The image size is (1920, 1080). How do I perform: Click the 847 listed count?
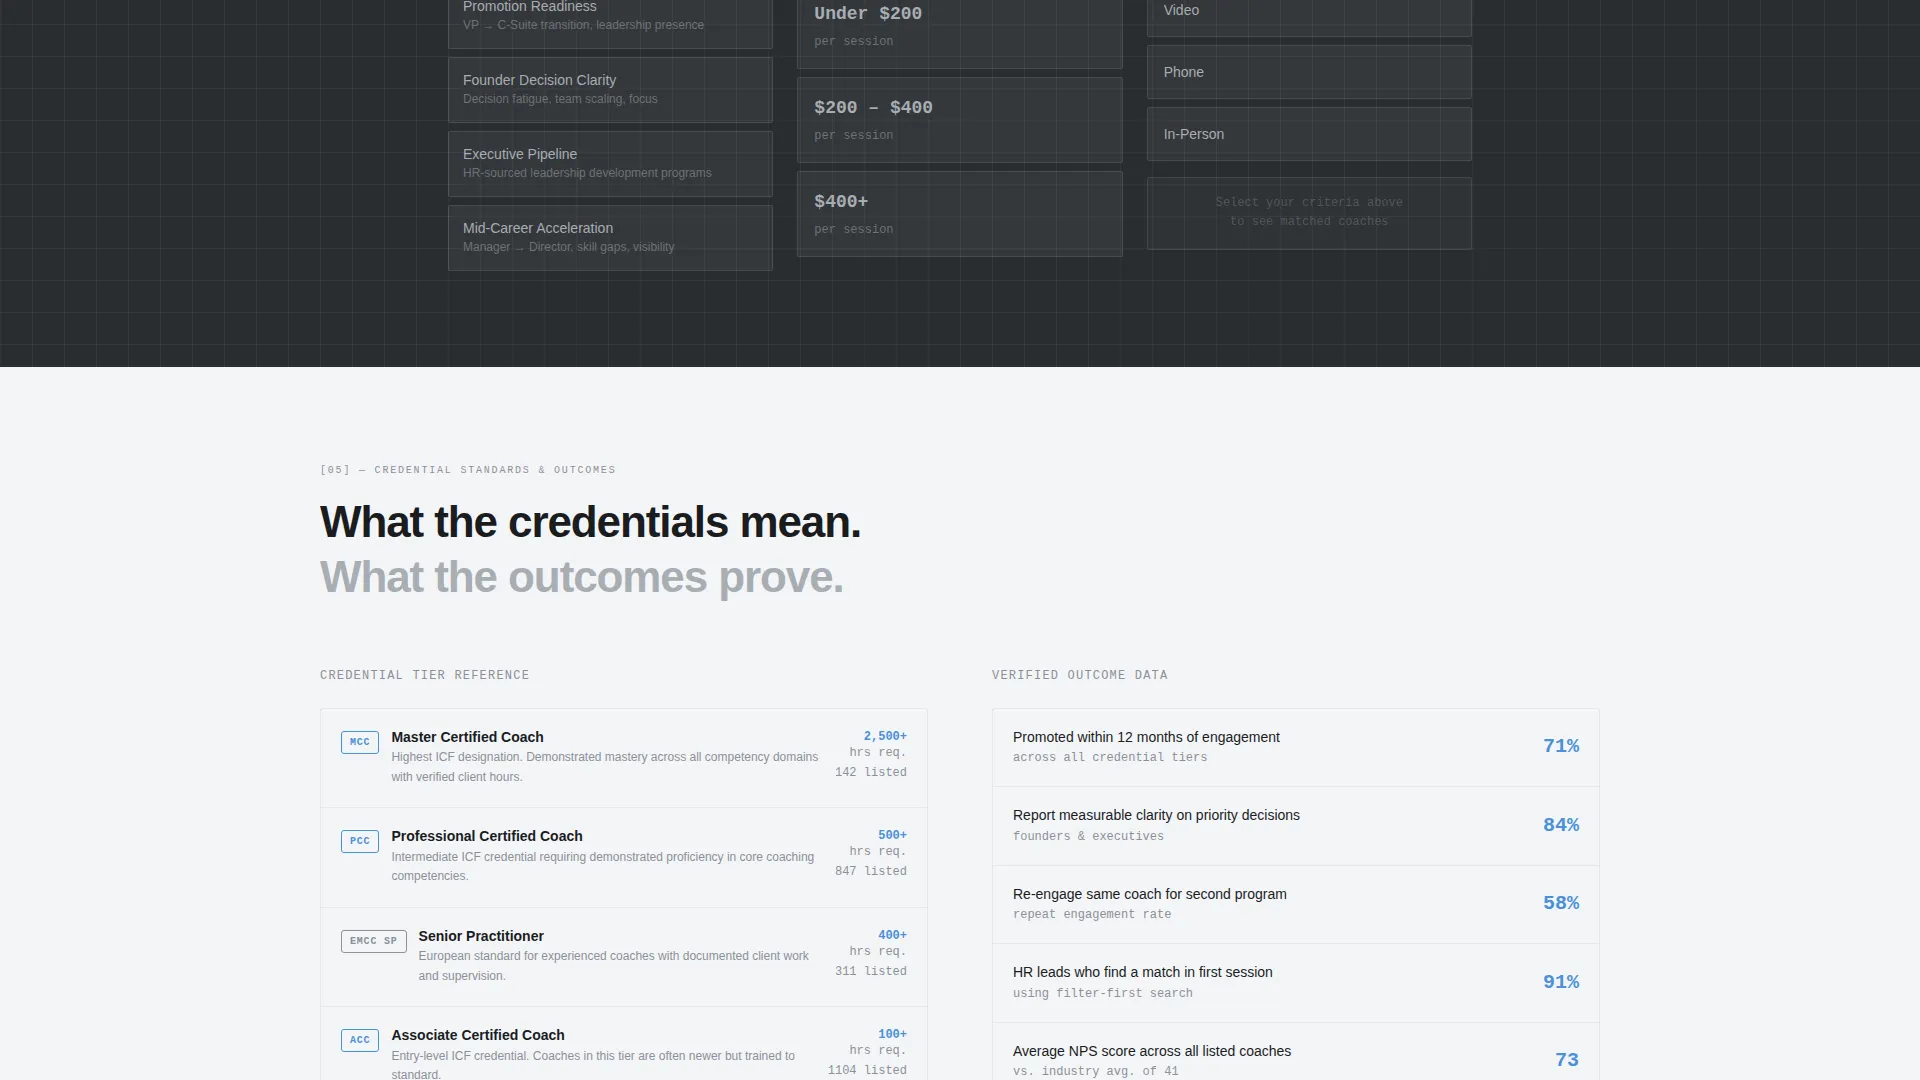(x=871, y=871)
